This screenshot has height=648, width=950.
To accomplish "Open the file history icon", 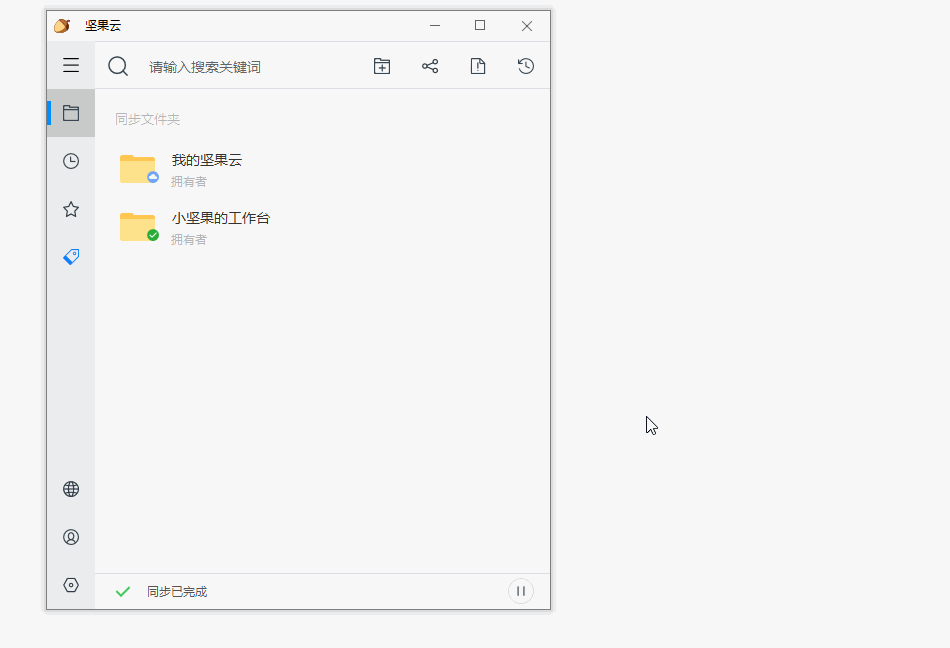I will point(526,66).
